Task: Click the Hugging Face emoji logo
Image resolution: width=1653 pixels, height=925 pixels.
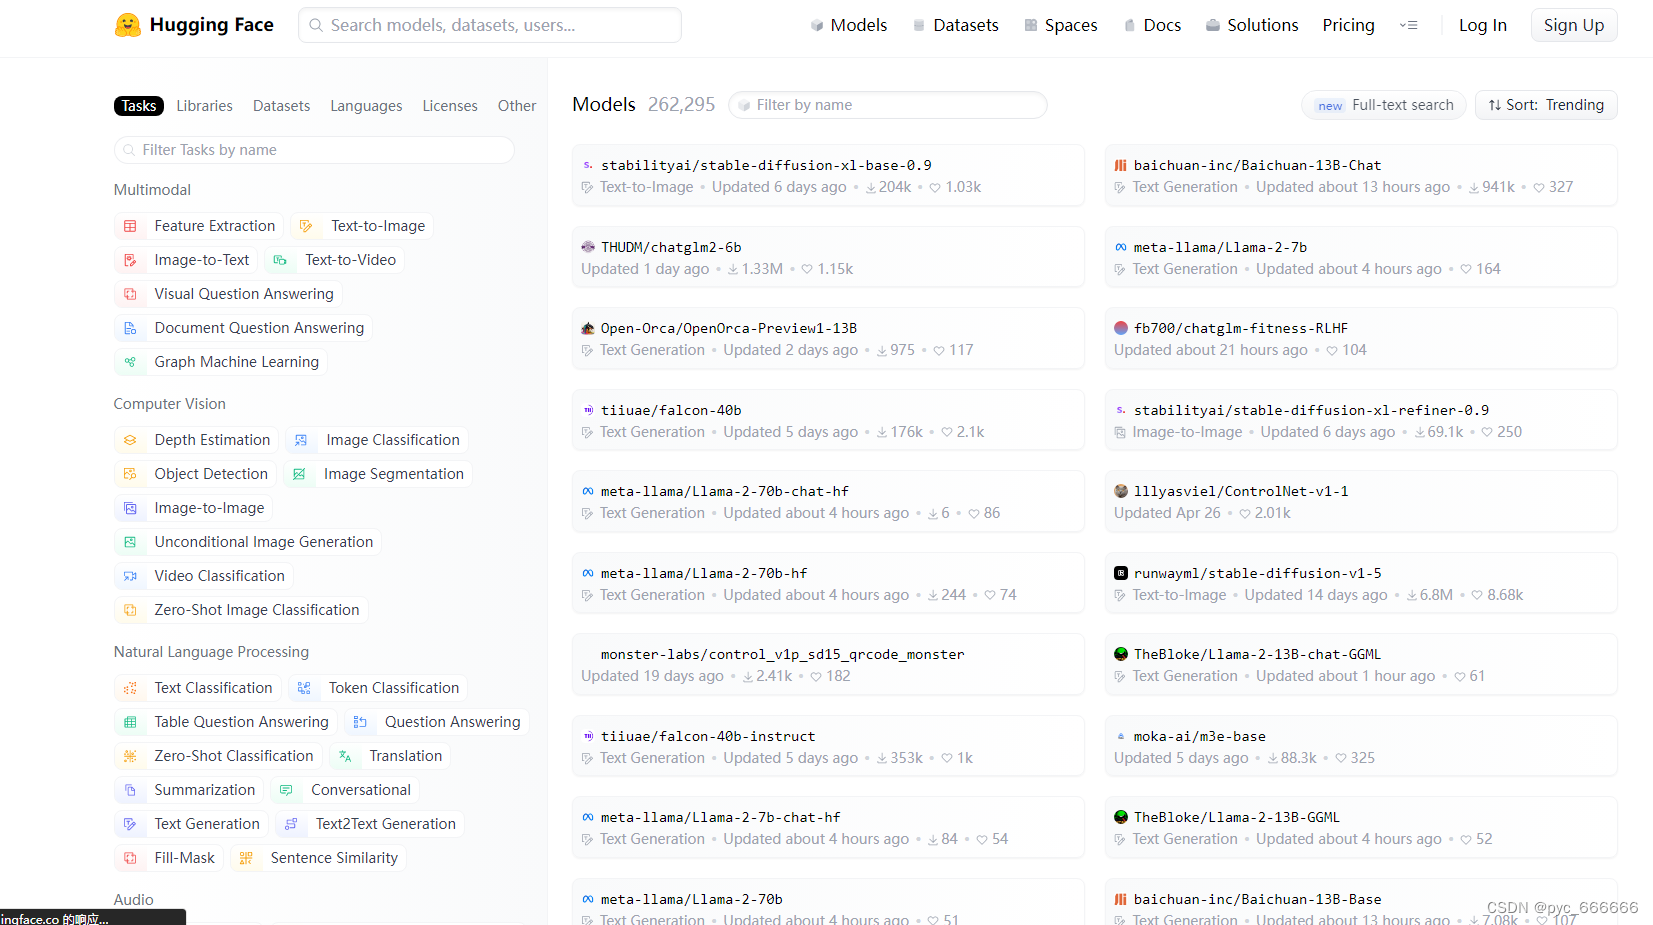Action: click(x=128, y=25)
